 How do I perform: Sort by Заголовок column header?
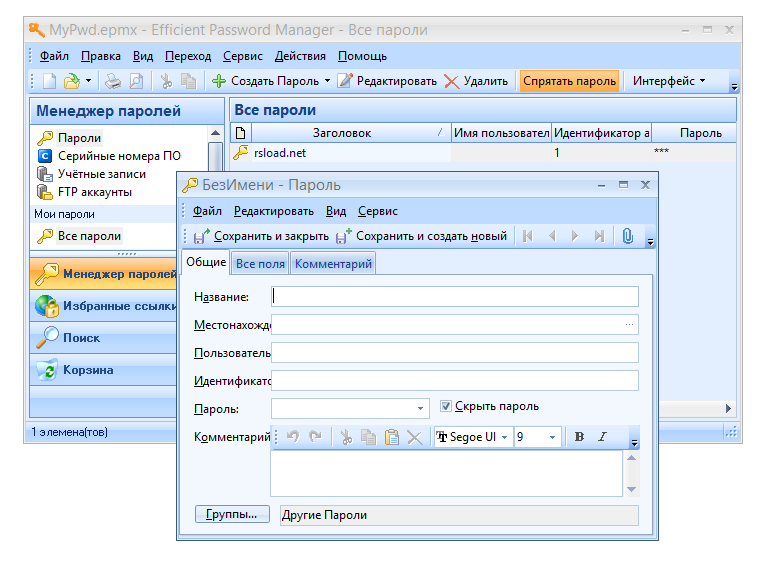[351, 133]
